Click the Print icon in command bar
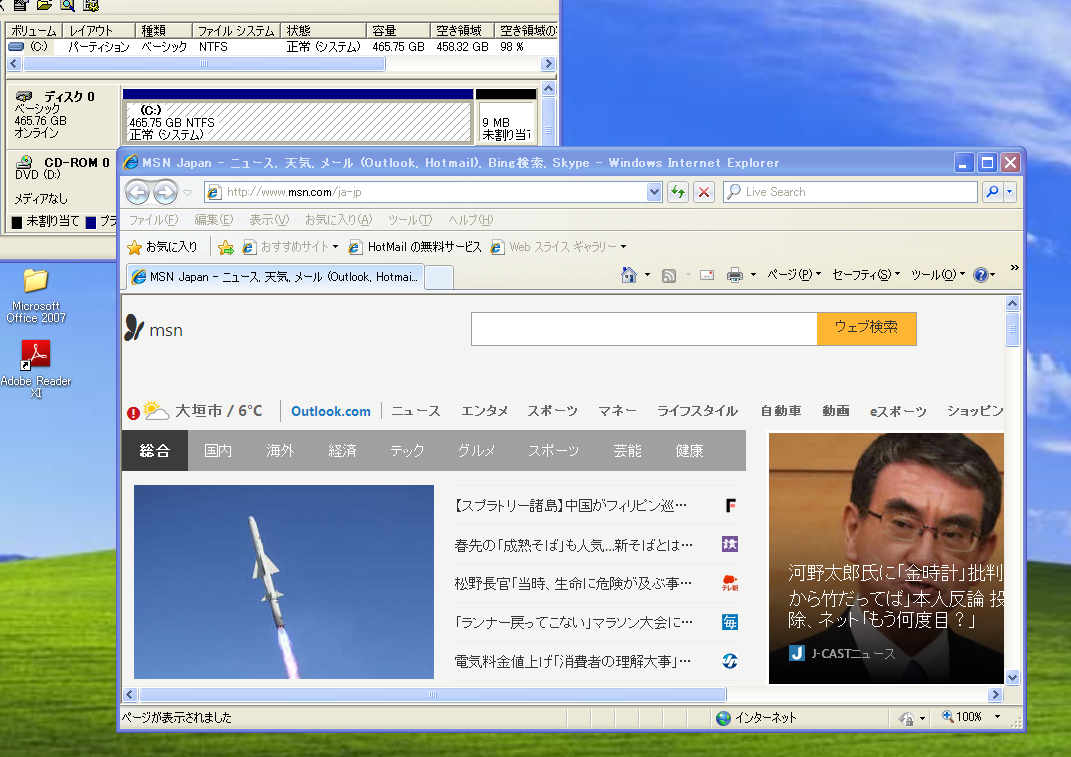 734,275
